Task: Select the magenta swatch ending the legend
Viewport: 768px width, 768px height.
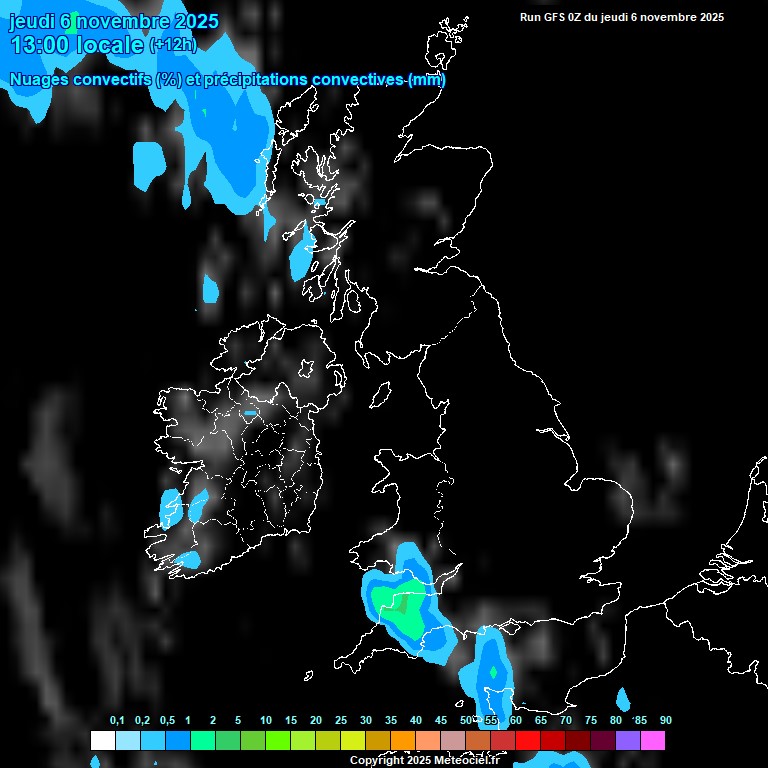Action: coord(653,740)
